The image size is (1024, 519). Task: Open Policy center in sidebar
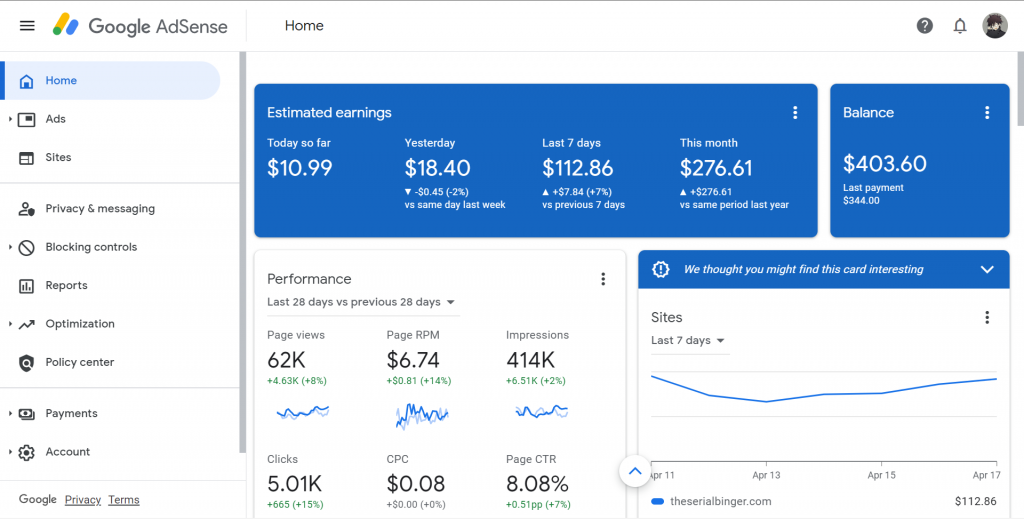(x=79, y=363)
